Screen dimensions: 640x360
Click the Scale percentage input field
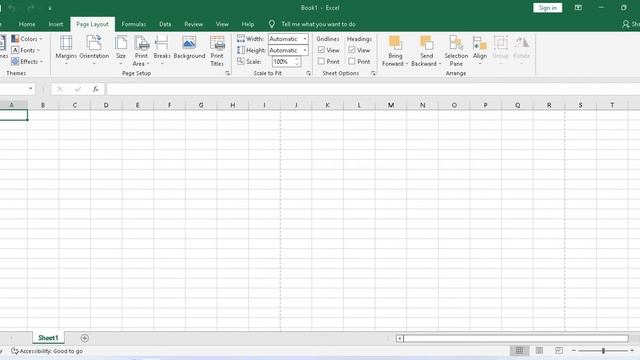coord(283,62)
